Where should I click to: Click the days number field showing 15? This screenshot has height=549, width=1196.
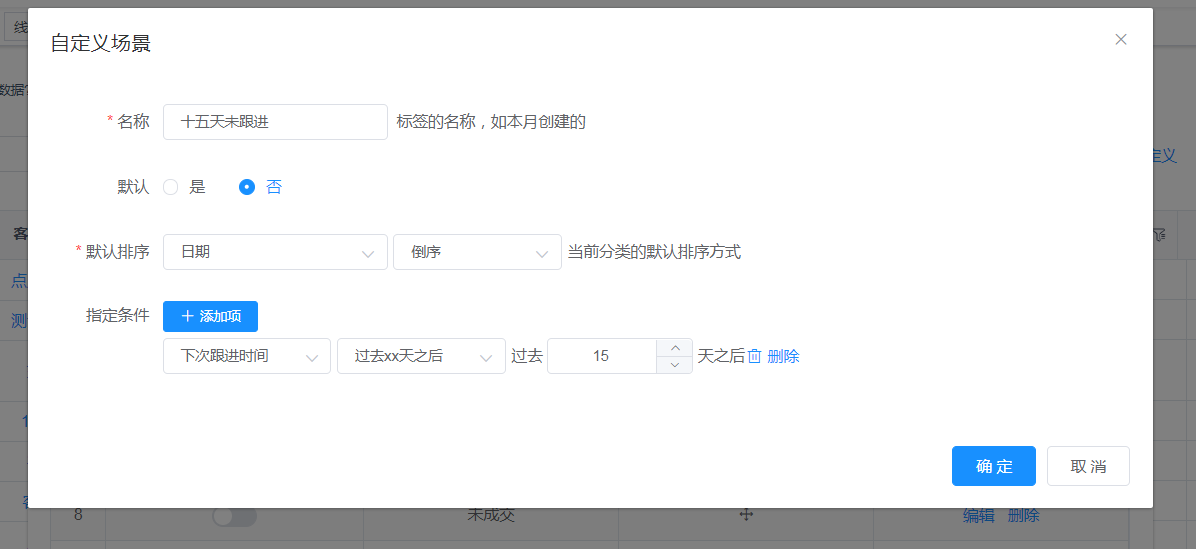tap(601, 356)
